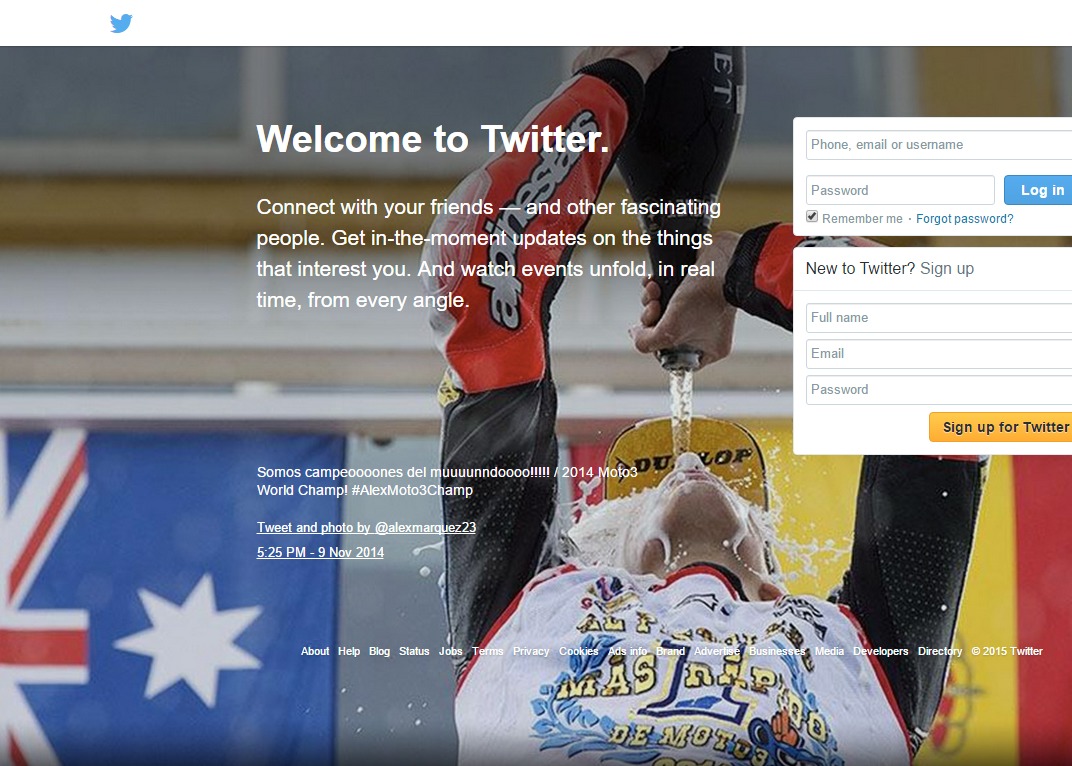
Task: Click the #AlexMoto3Champ tweet caption text
Action: pyautogui.click(x=412, y=490)
